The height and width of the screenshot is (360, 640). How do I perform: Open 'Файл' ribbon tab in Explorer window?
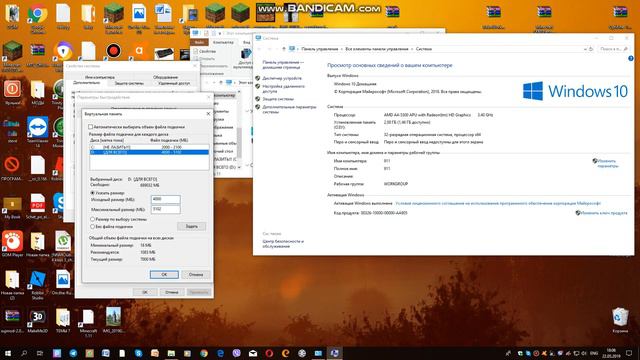coord(200,42)
